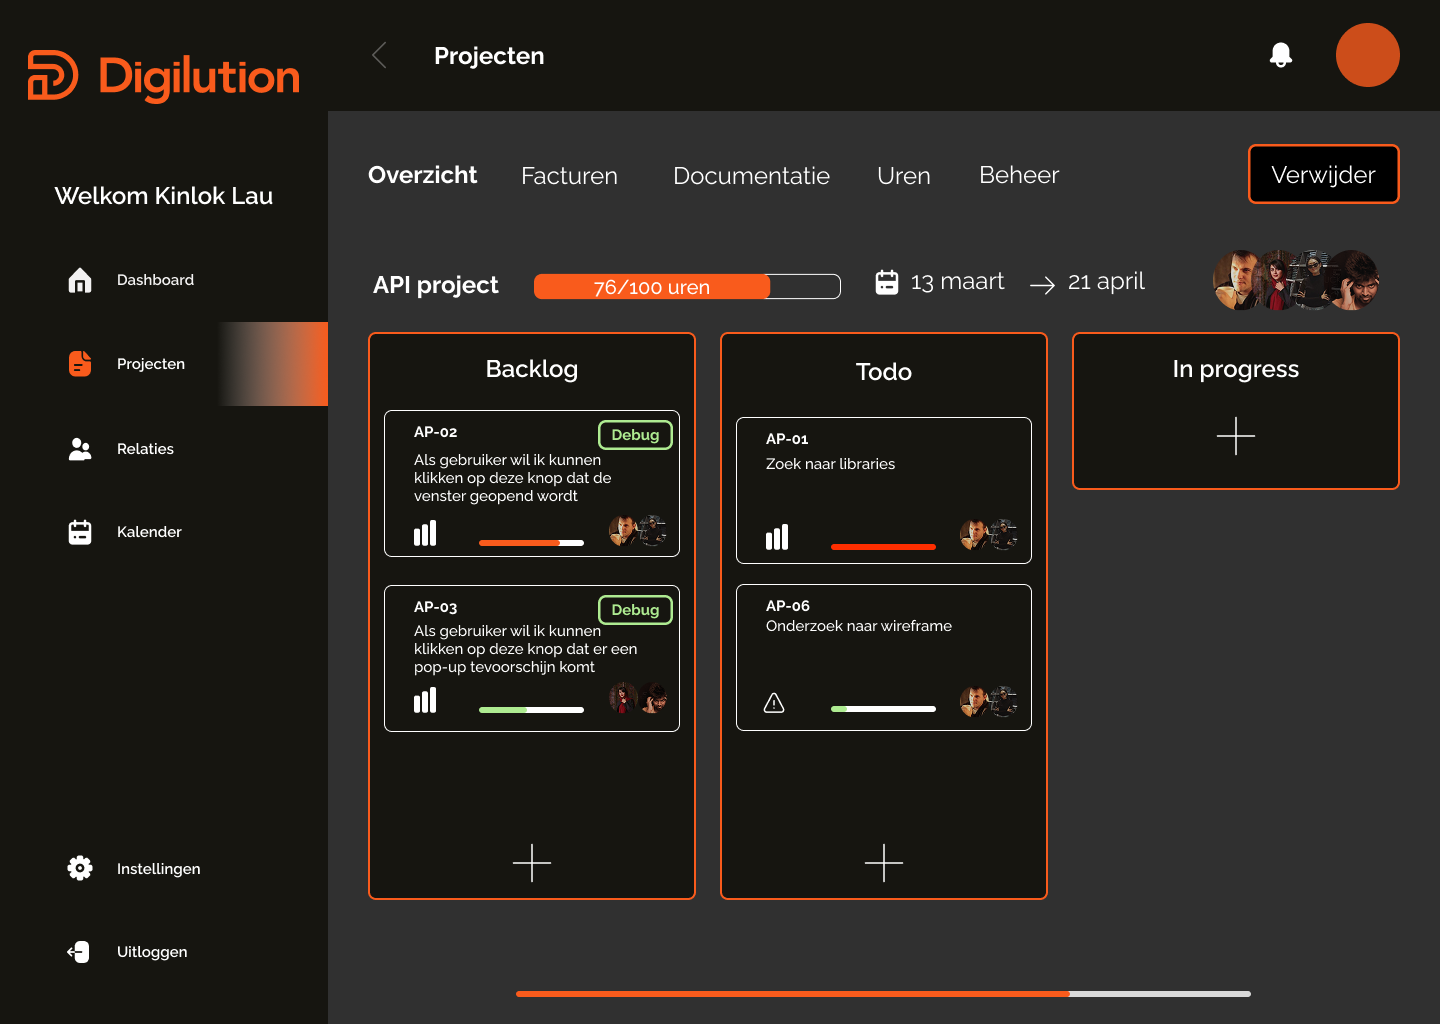
Task: Open notifications bell icon
Action: click(1281, 55)
